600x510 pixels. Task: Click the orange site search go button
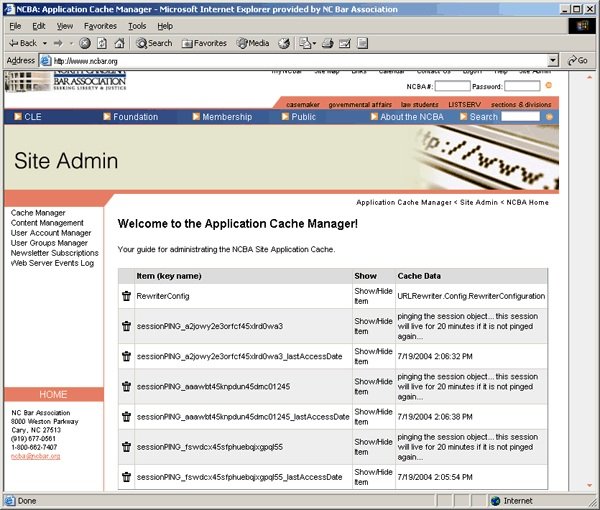[549, 117]
